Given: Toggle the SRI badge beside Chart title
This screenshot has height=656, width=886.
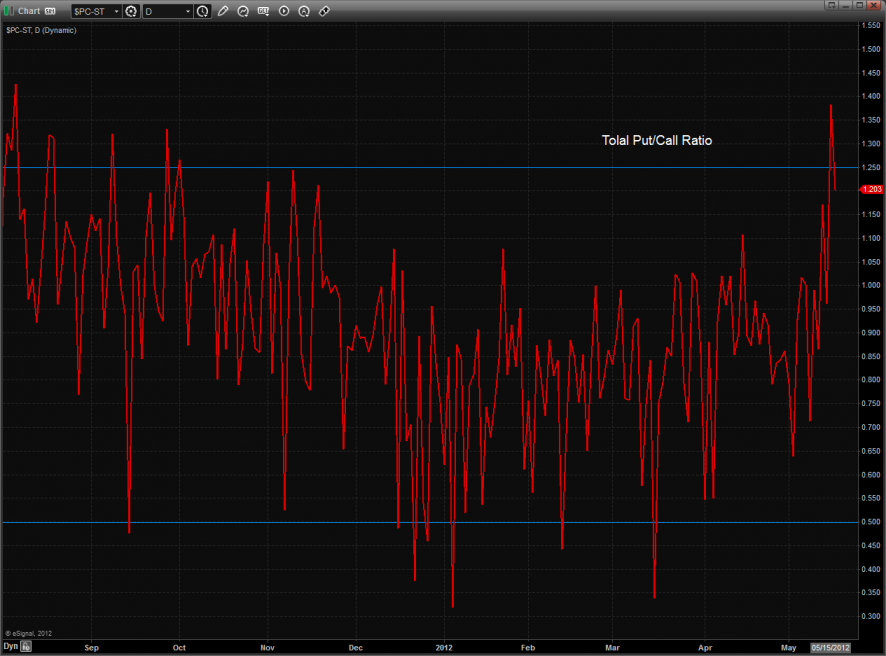Looking at the screenshot, I should coord(50,11).
